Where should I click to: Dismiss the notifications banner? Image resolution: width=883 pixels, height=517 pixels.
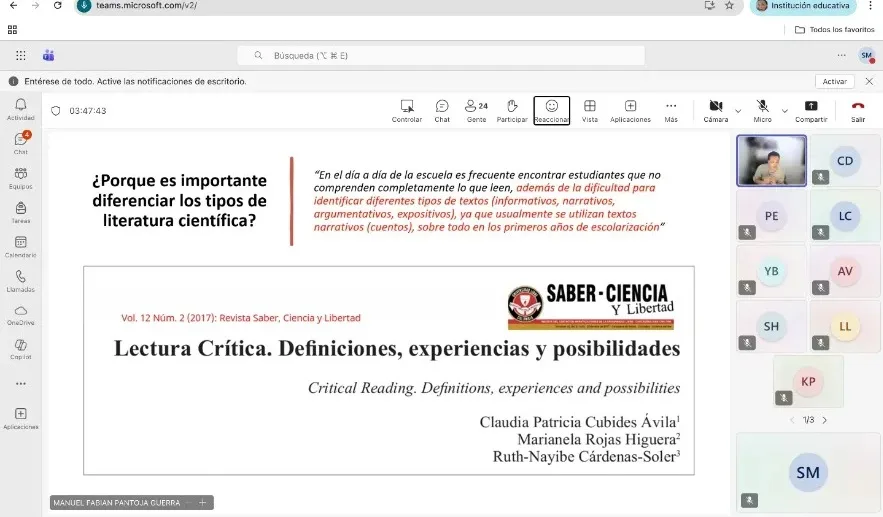869,81
